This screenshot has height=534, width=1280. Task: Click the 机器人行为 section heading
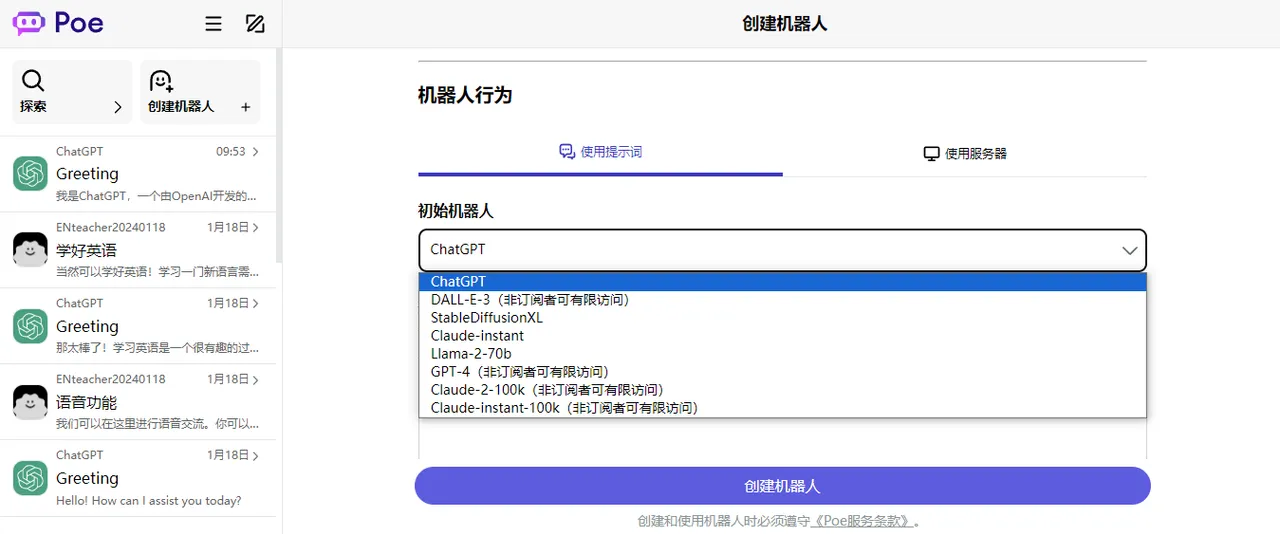pos(465,95)
